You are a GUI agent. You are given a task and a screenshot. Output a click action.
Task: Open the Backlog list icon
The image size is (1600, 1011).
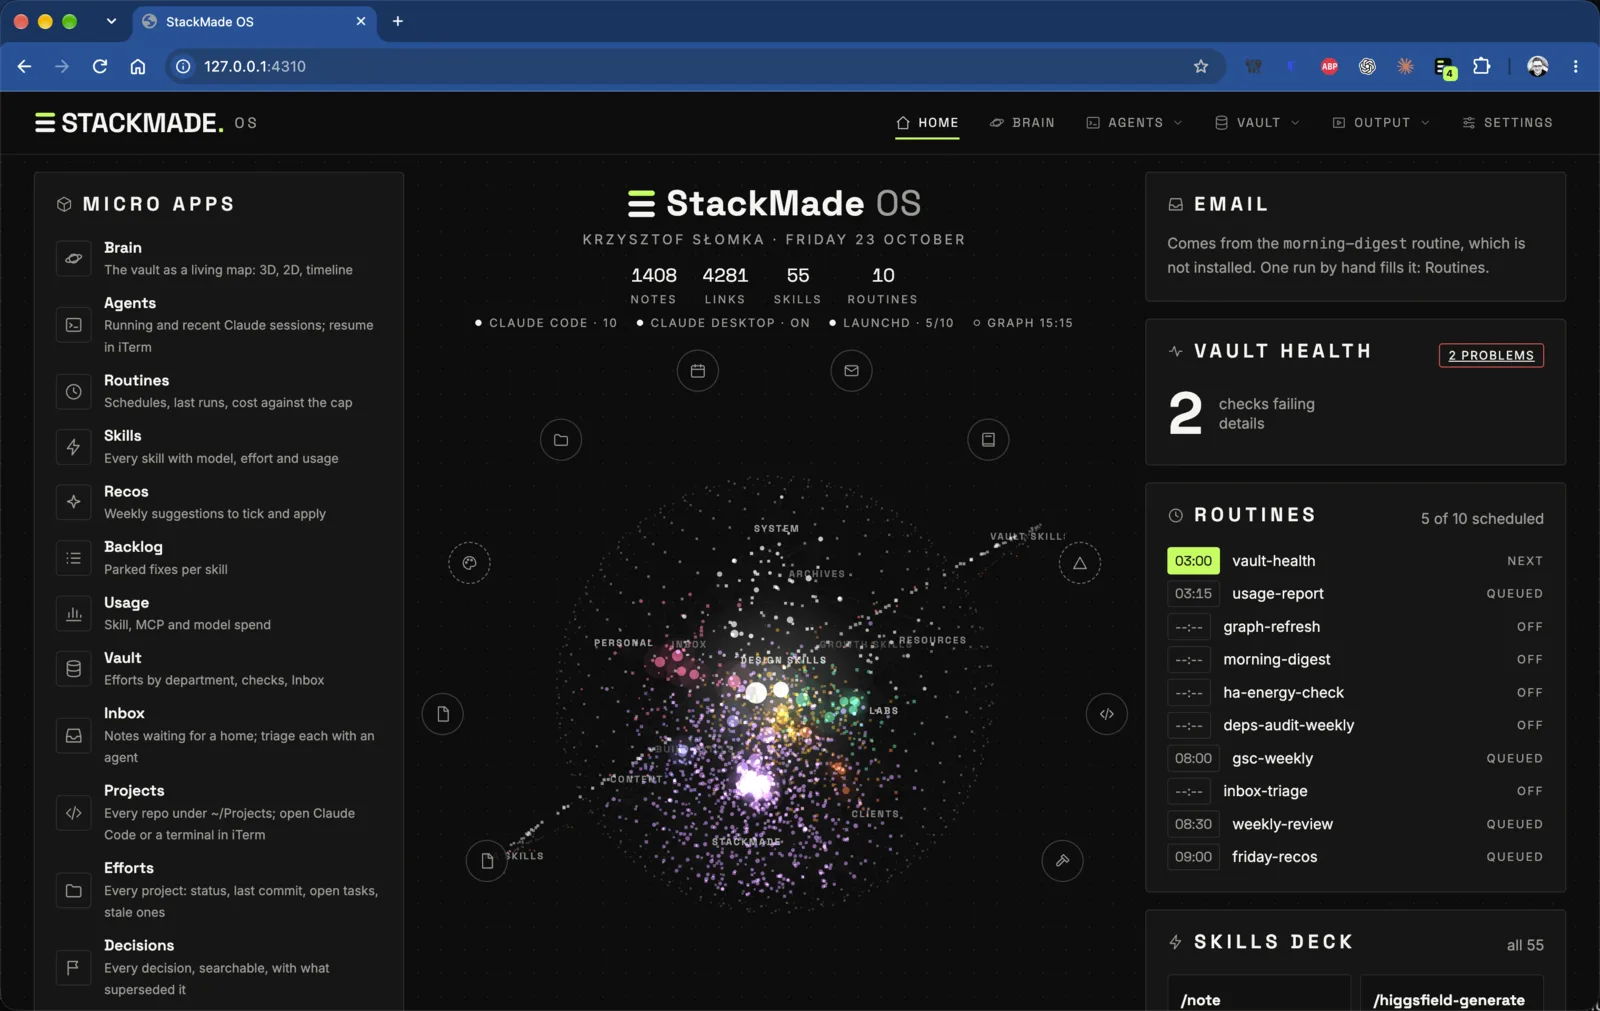tap(73, 558)
